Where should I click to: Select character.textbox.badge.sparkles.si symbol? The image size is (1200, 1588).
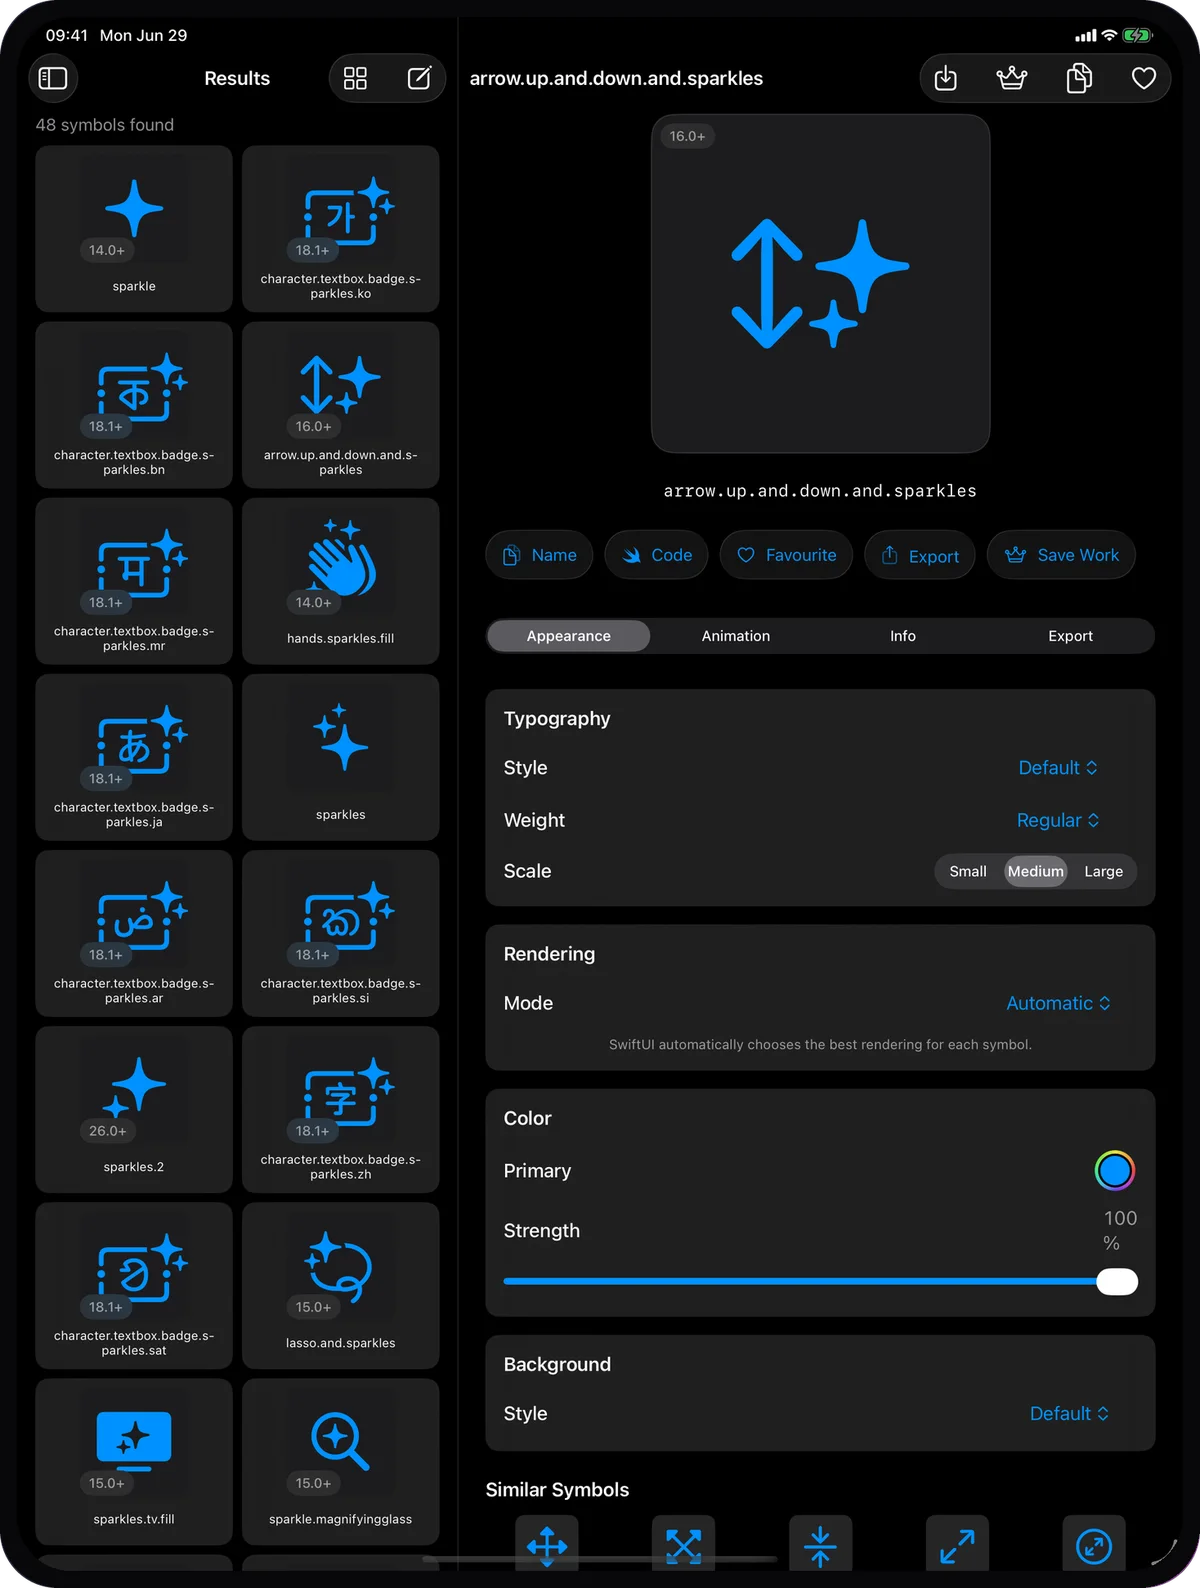[341, 933]
